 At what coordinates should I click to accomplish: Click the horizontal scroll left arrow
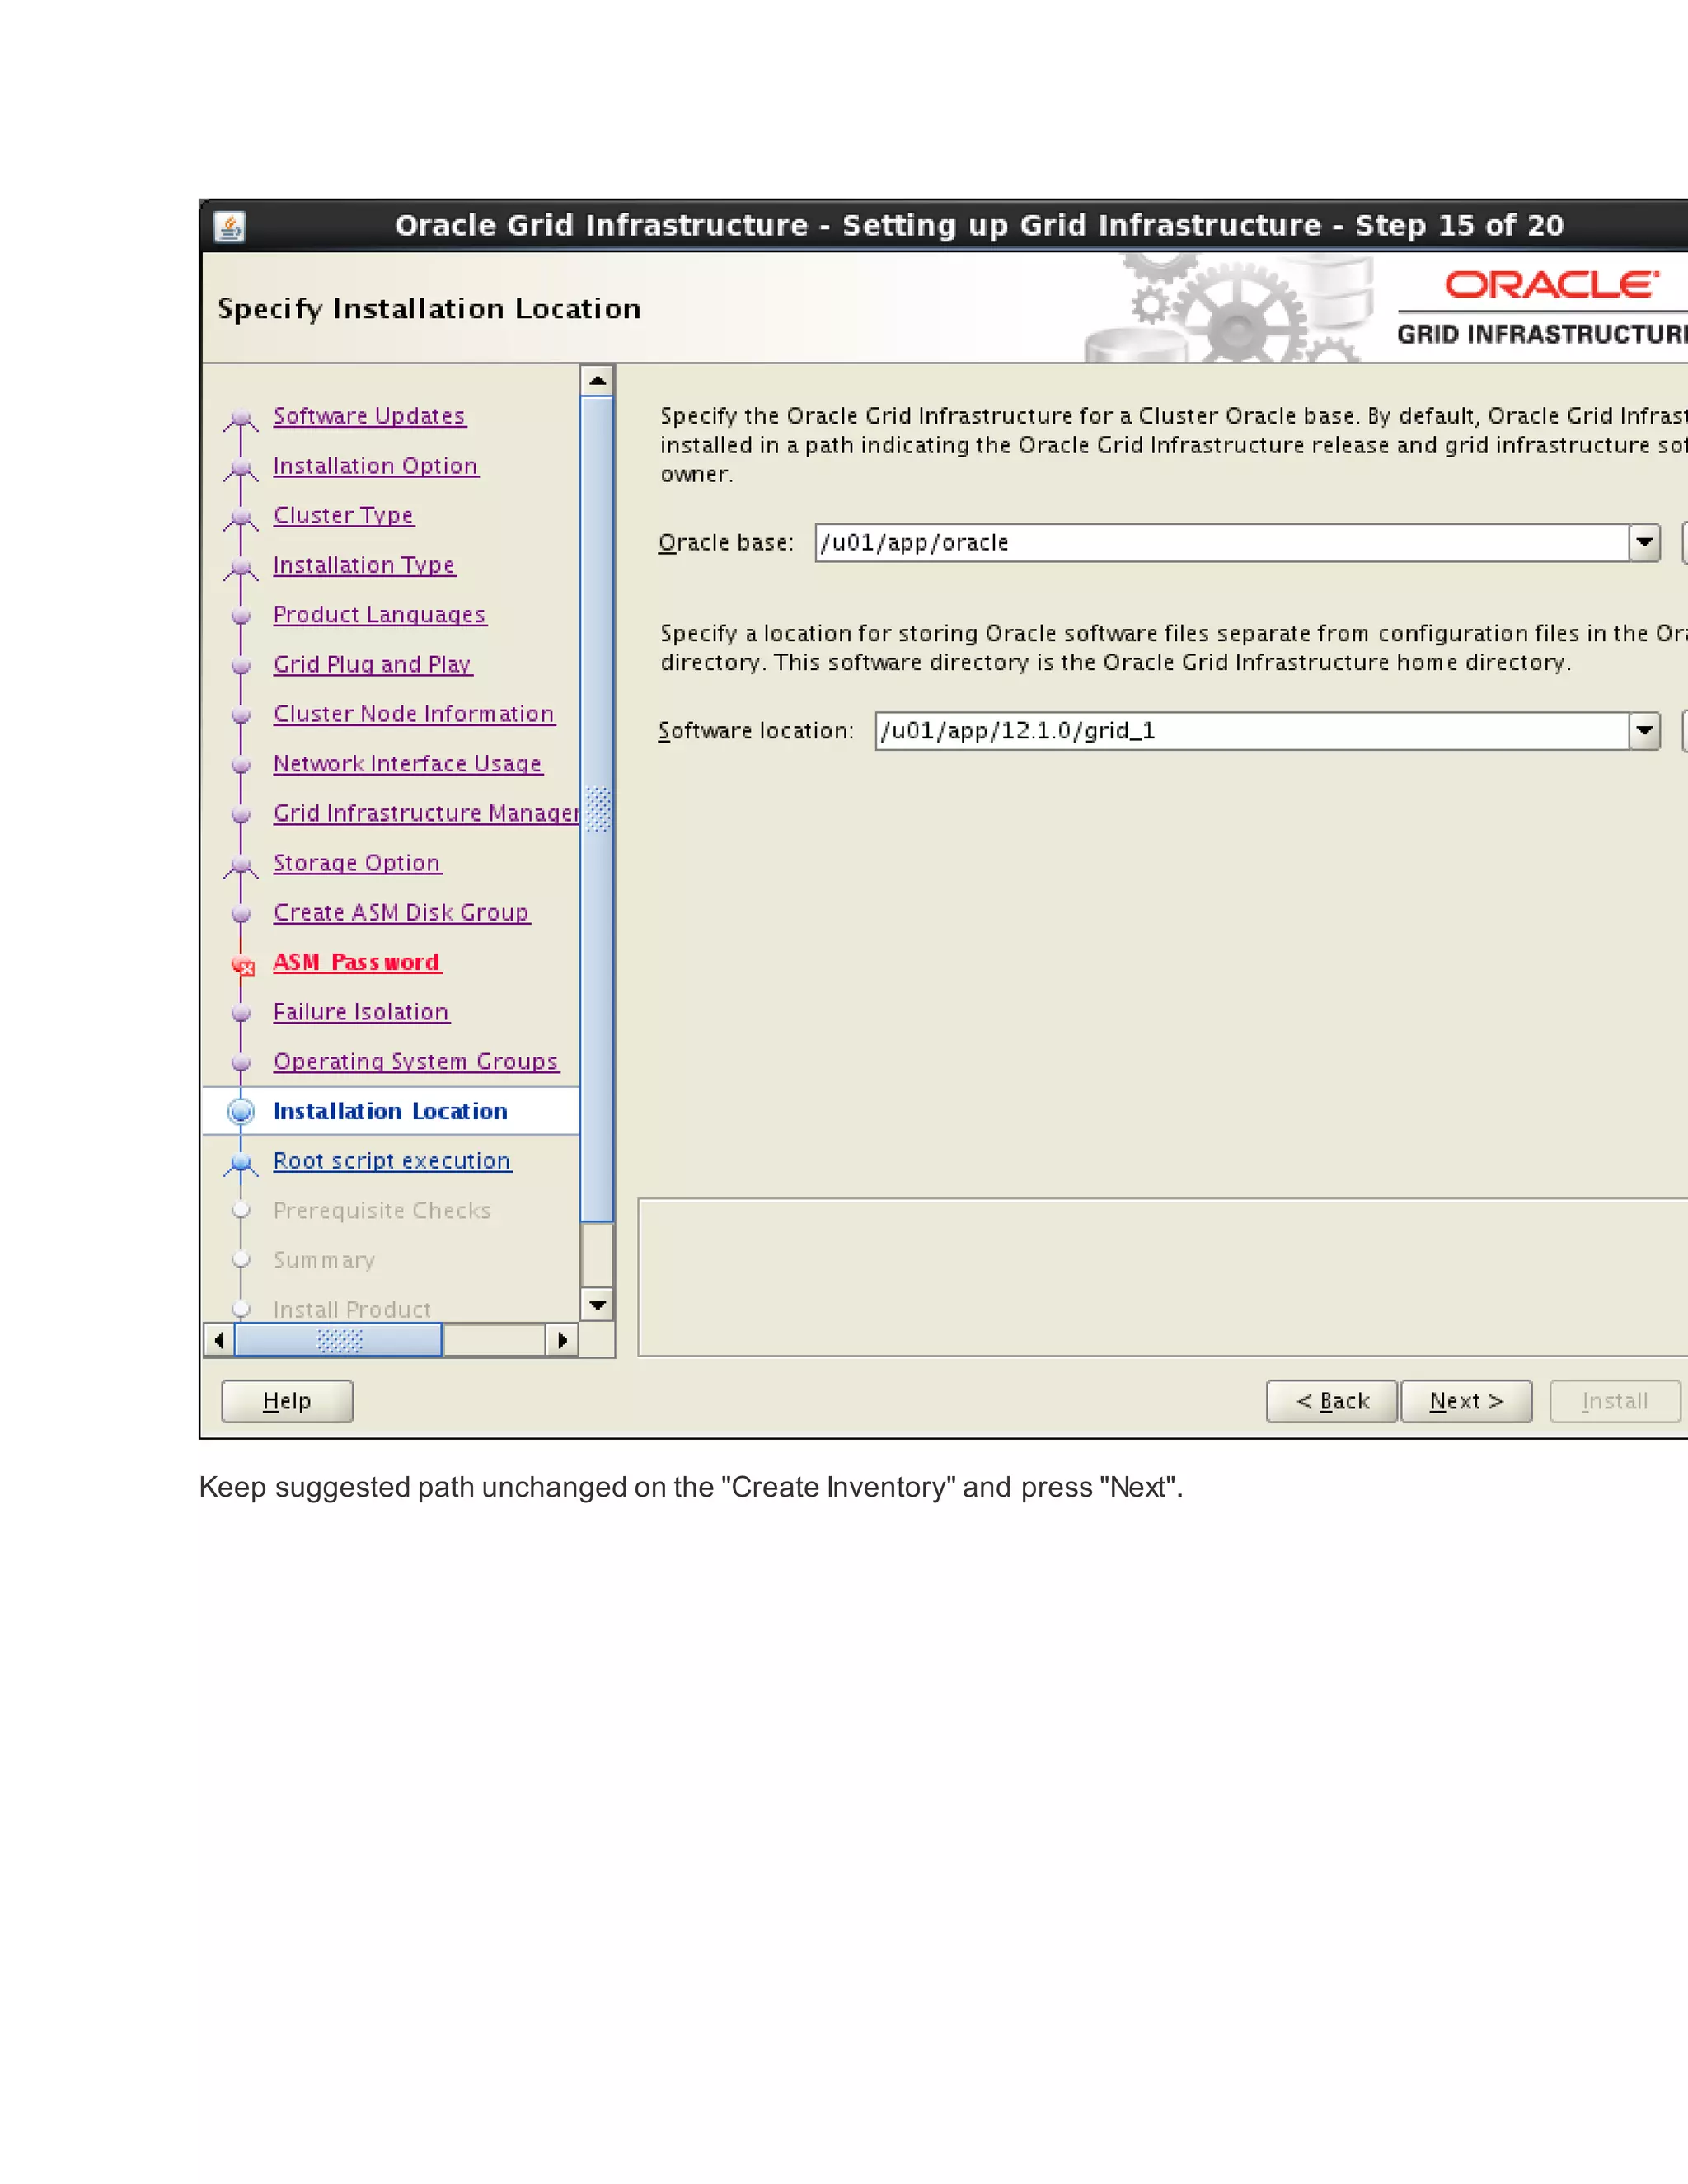[x=219, y=1340]
